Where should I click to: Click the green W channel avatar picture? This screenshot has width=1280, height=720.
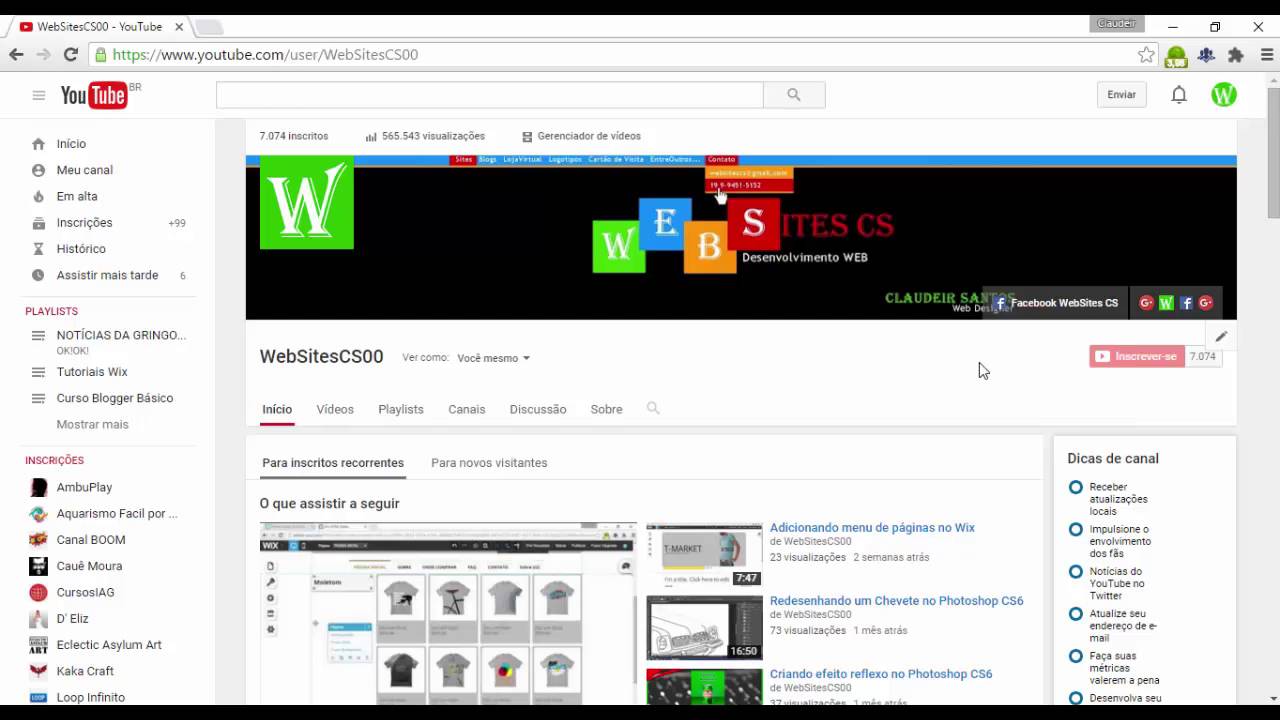pyautogui.click(x=307, y=202)
